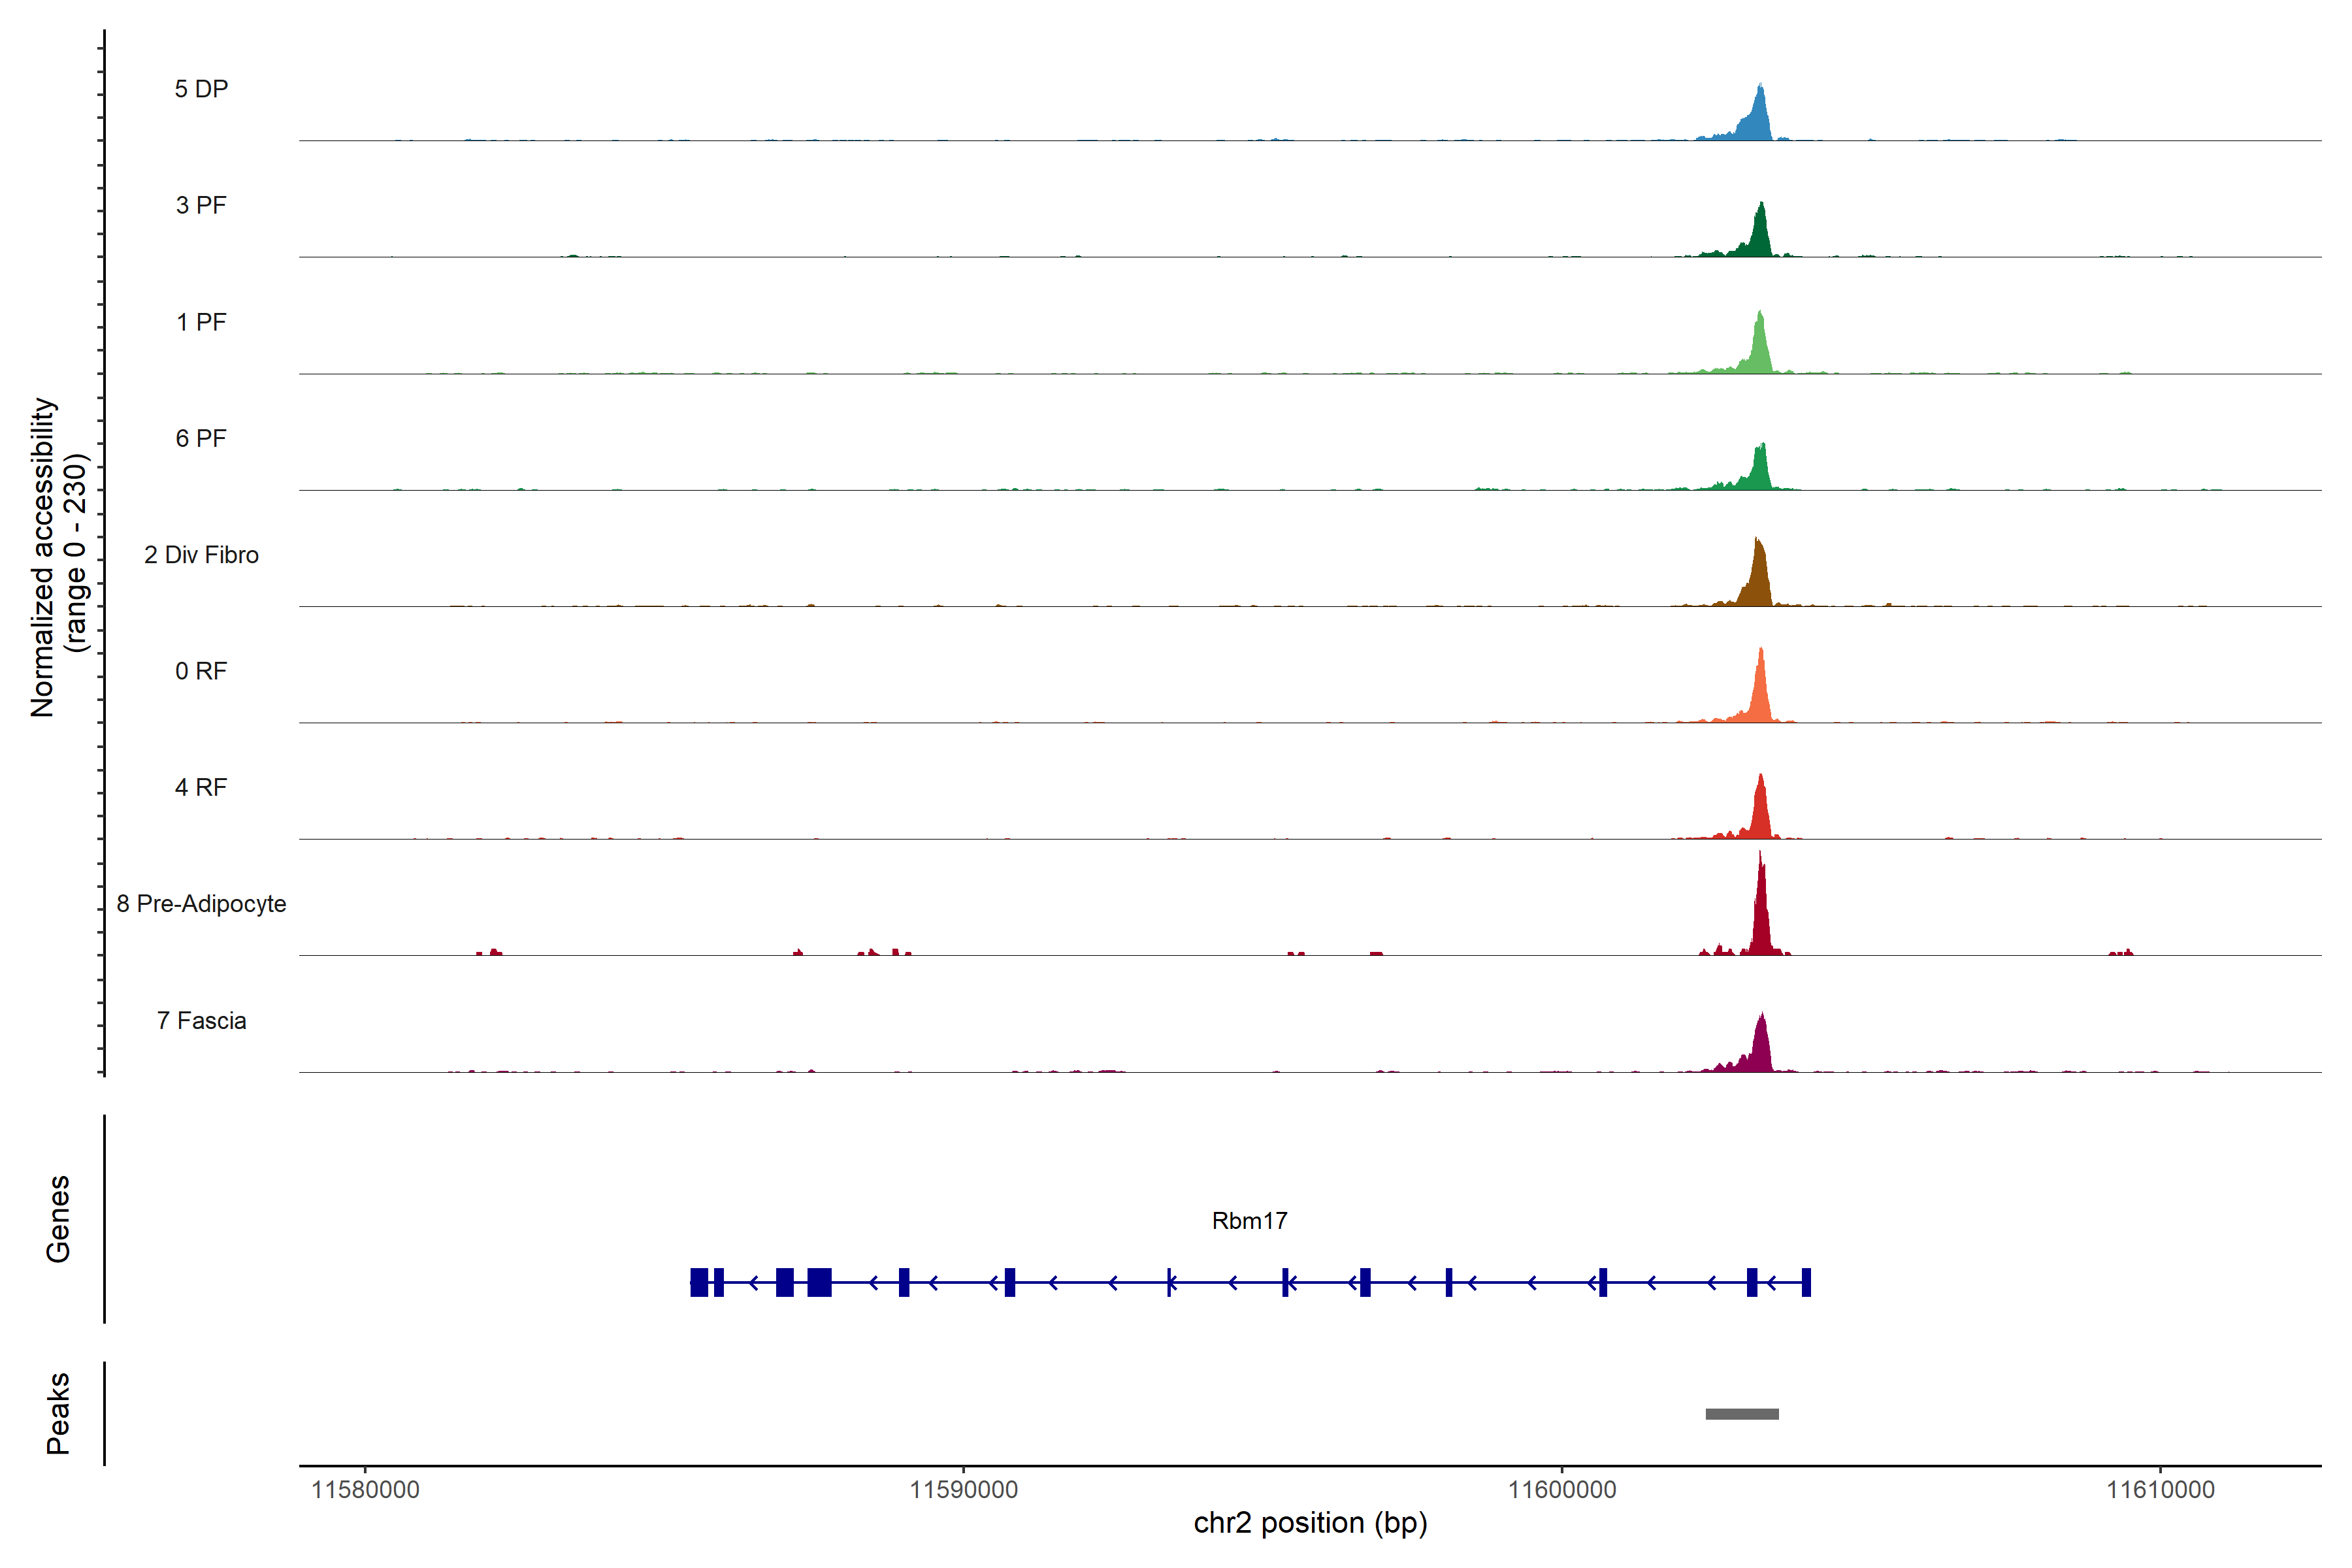This screenshot has height=1568, width=2352.
Task: Click the 0 RF track label
Action: coord(201,671)
